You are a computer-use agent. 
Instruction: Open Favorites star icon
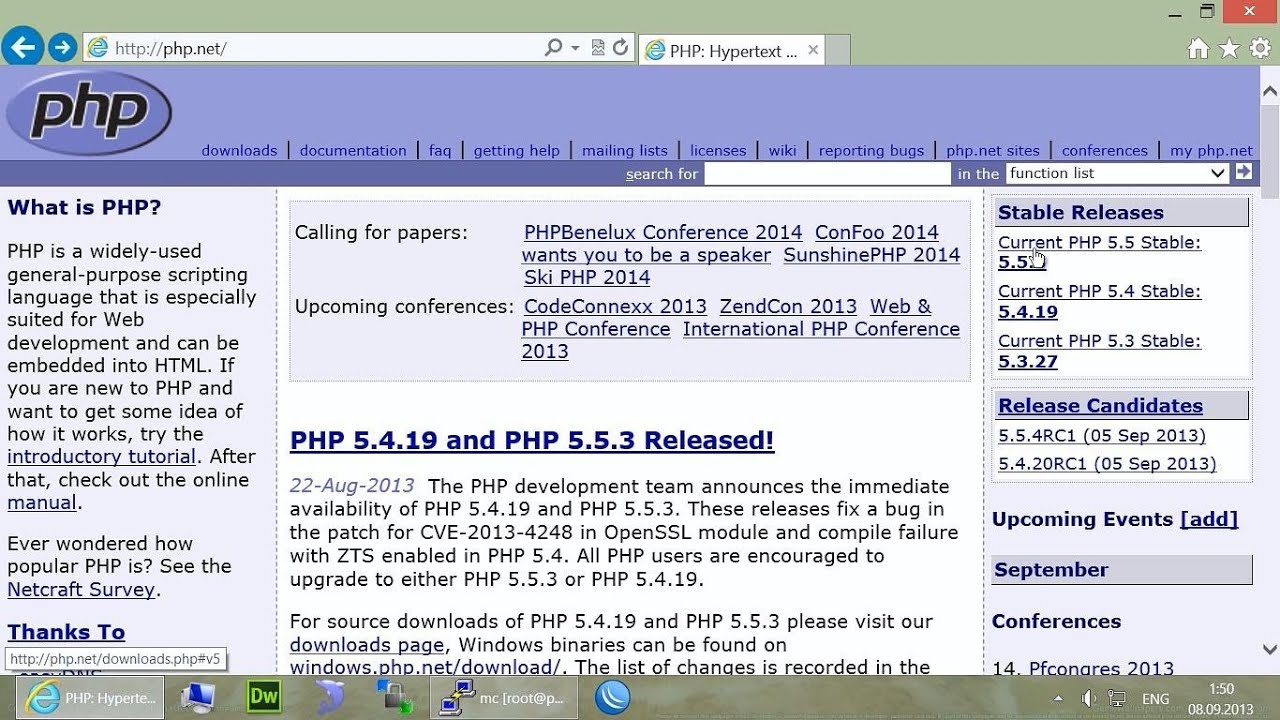(x=1229, y=48)
